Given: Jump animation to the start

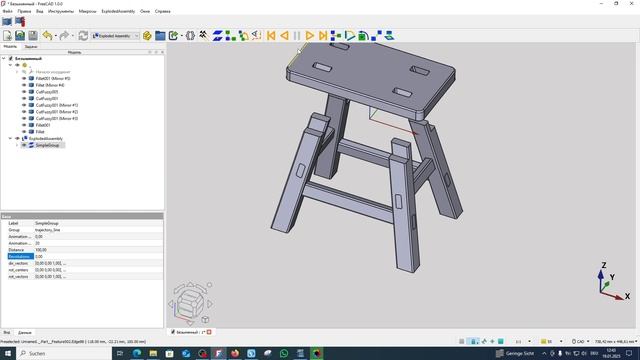Looking at the screenshot, I should pos(271,36).
